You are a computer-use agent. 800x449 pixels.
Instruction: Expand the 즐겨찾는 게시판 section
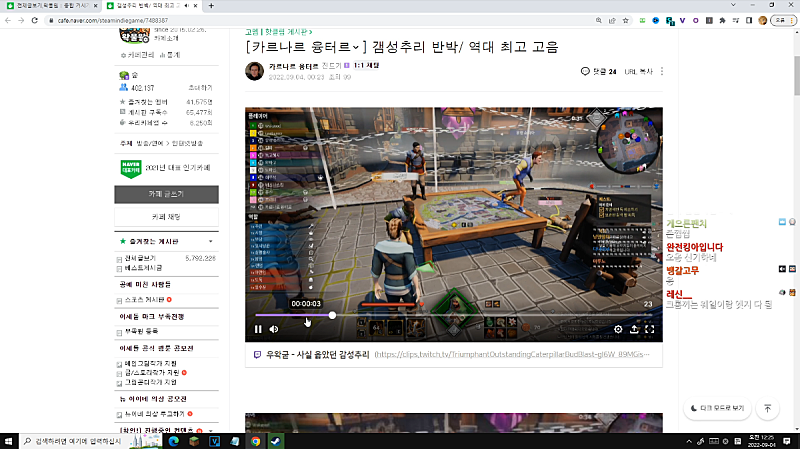210,242
